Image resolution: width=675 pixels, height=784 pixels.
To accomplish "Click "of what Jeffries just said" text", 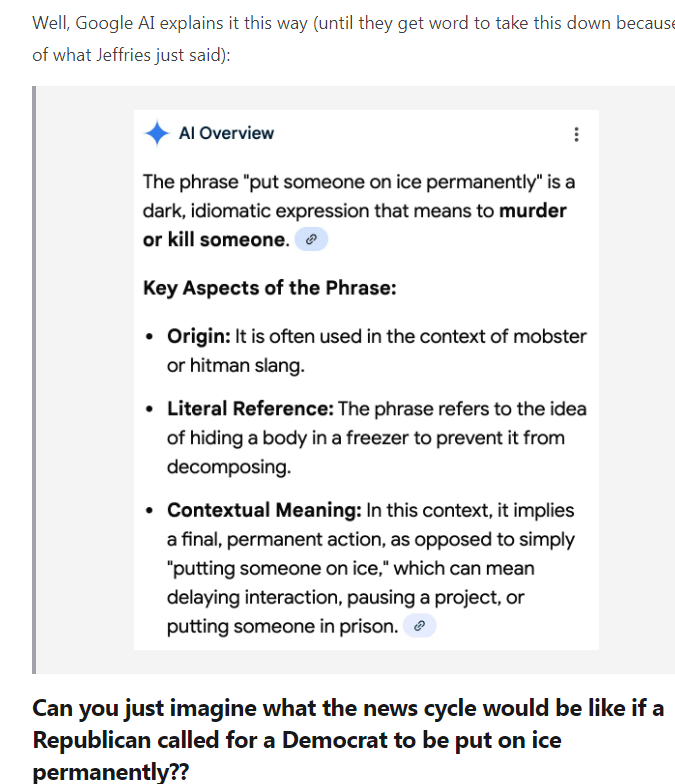I will 130,55.
